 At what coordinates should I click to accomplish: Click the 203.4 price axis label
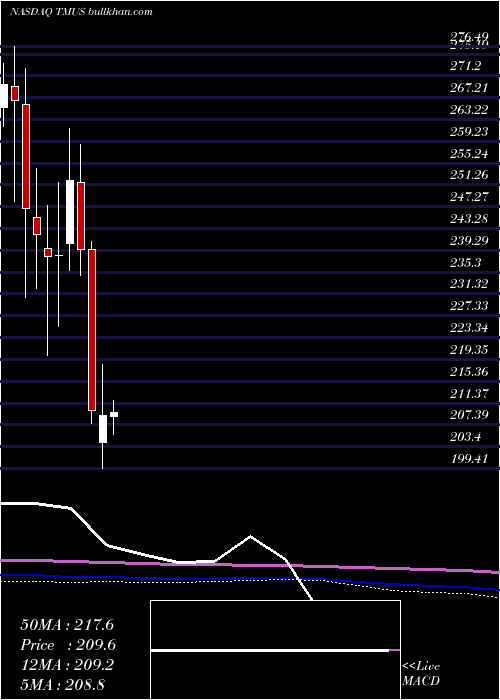click(465, 437)
